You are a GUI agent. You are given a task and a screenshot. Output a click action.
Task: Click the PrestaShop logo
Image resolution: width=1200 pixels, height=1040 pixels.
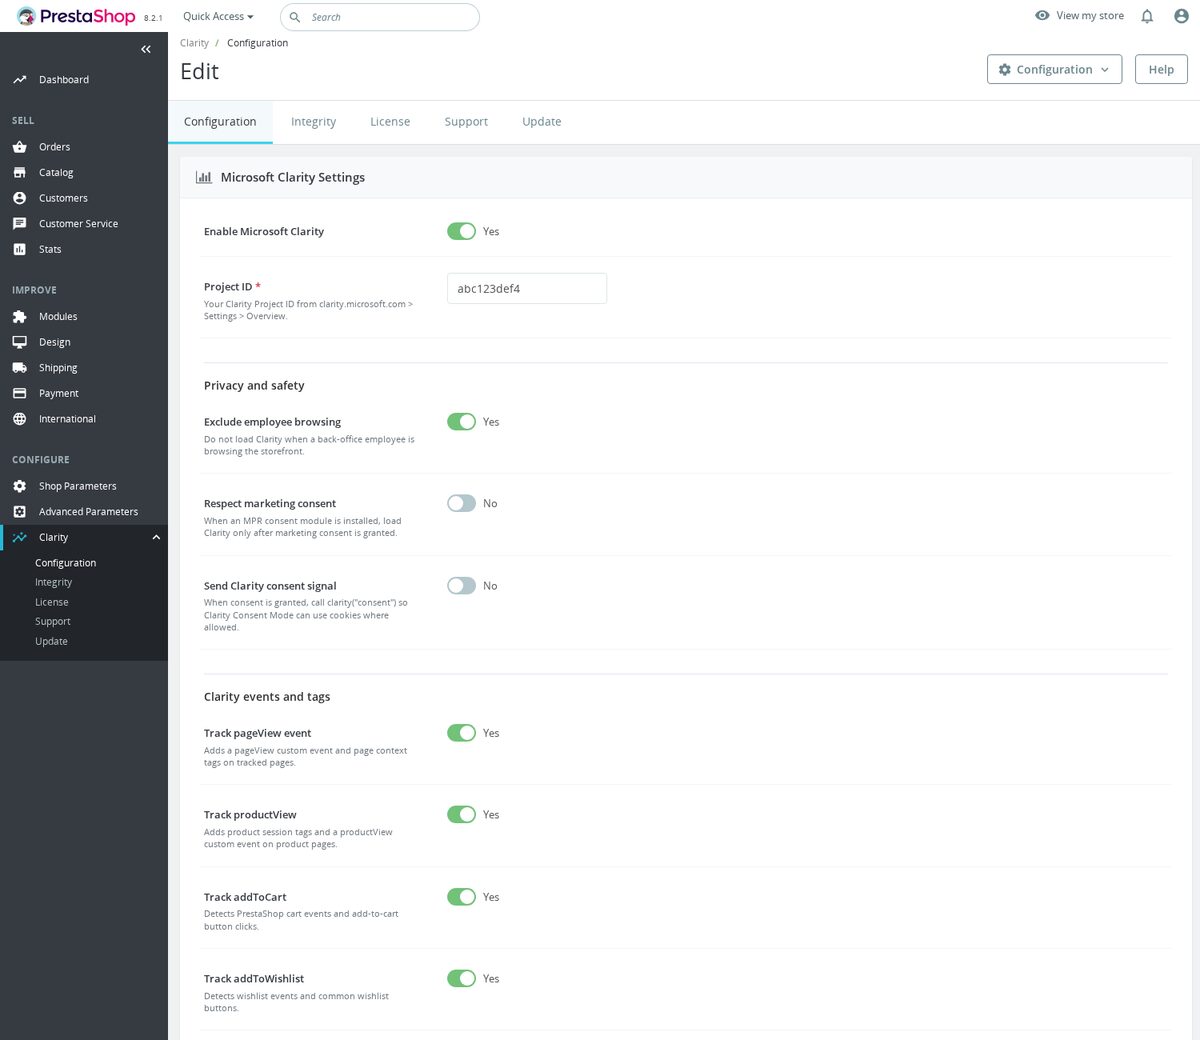(76, 16)
